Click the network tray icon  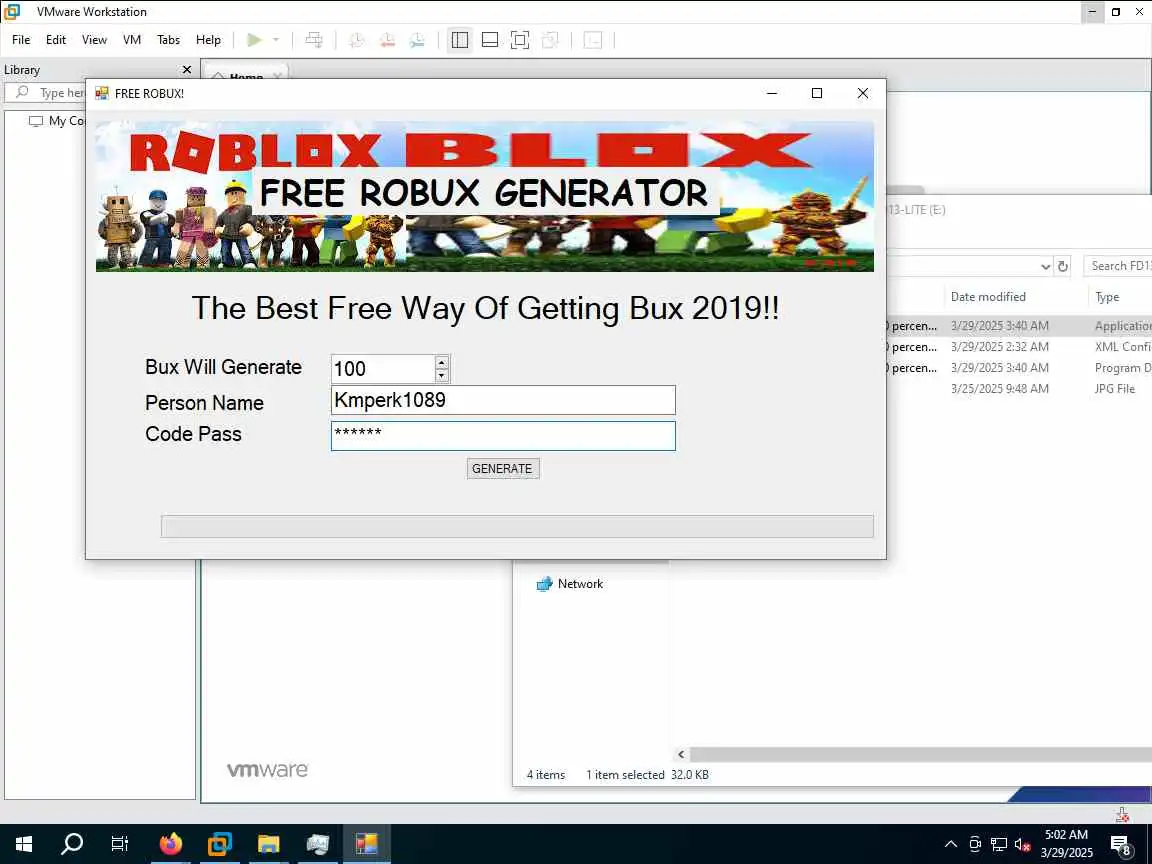998,844
